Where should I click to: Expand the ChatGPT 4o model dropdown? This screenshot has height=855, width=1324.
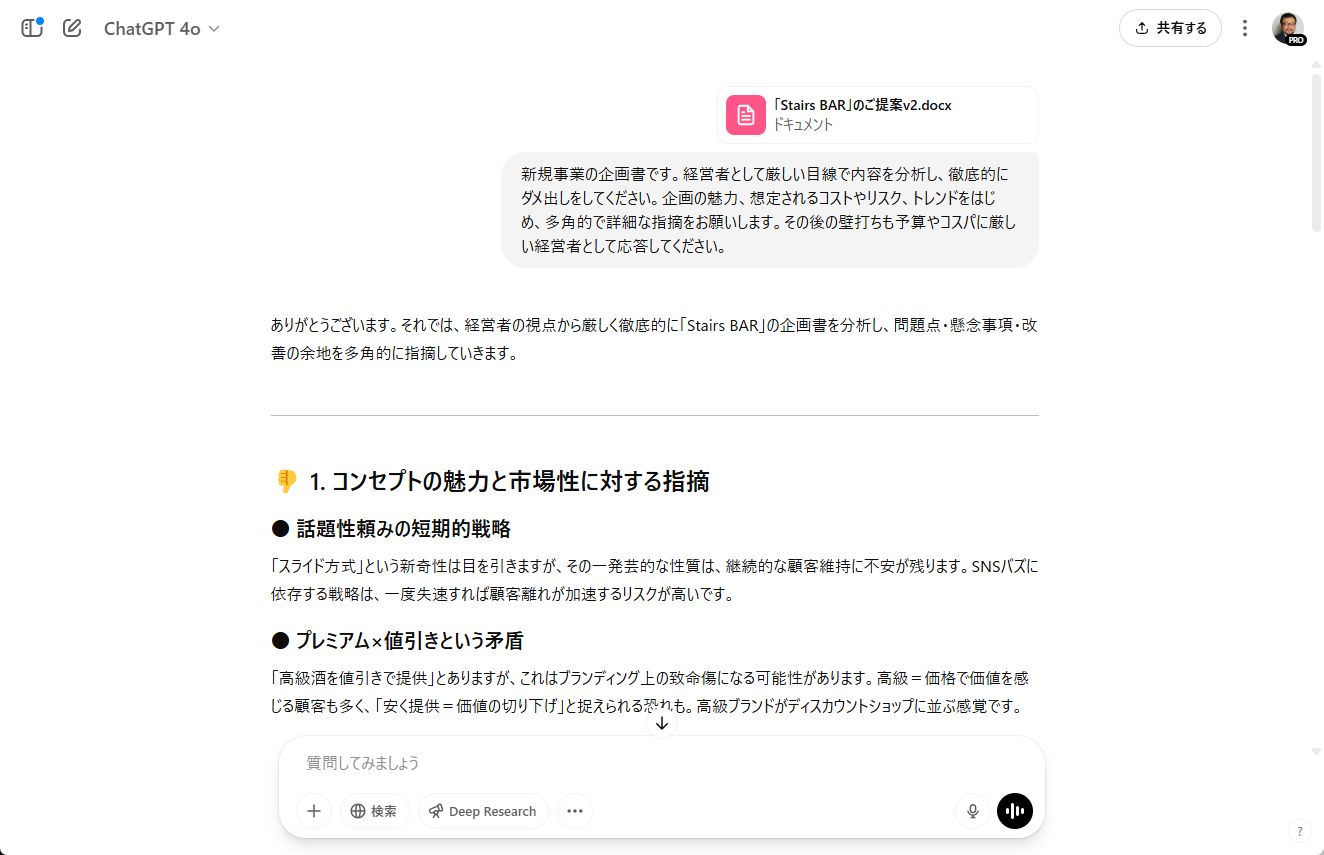161,29
